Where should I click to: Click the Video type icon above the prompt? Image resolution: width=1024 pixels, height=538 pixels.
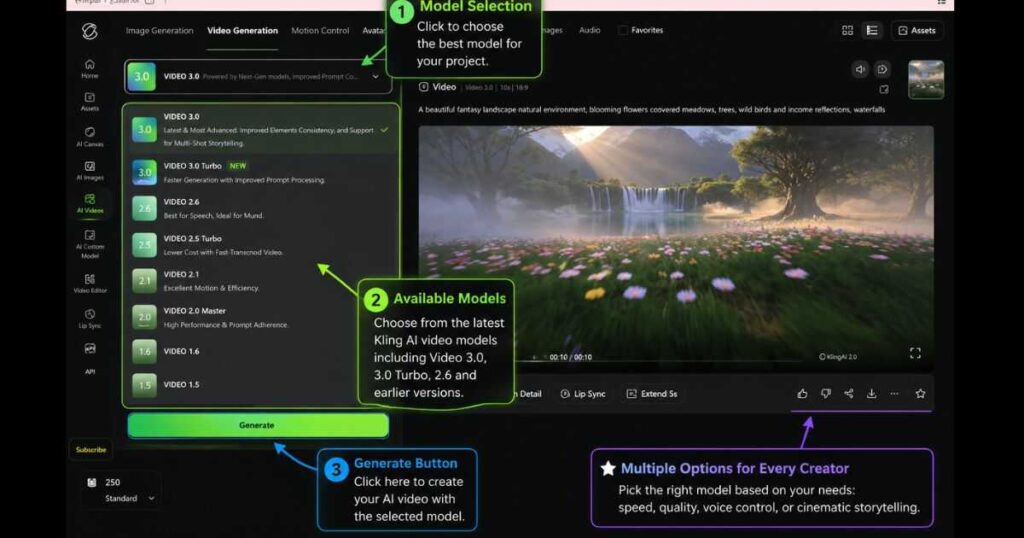pyautogui.click(x=423, y=87)
